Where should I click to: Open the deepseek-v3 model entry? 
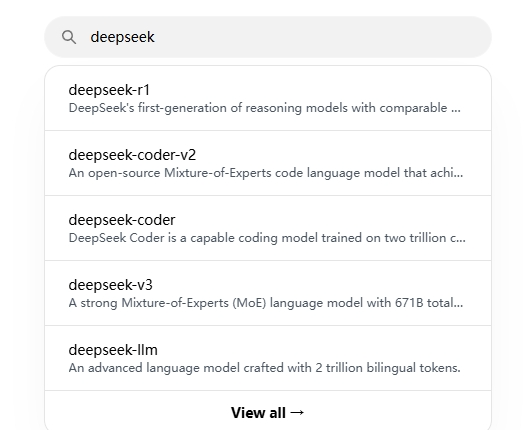pyautogui.click(x=268, y=293)
